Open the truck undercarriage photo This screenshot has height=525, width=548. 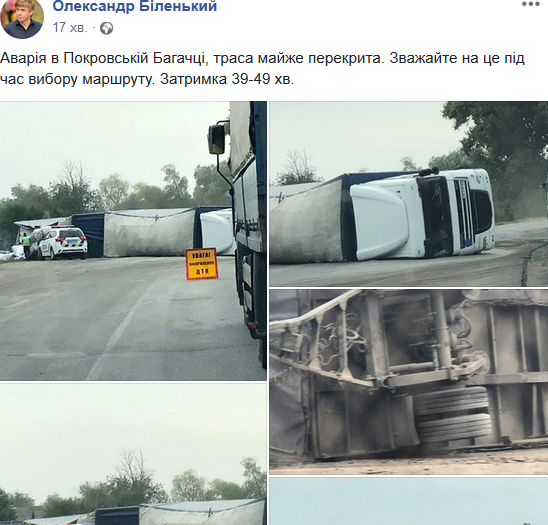tap(409, 382)
